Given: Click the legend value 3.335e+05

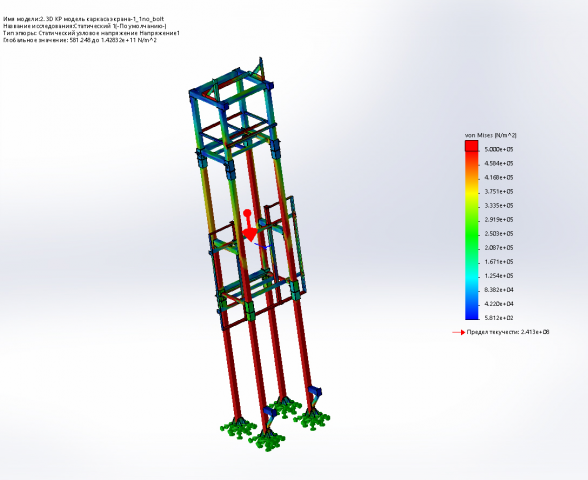Looking at the screenshot, I should coord(499,206).
